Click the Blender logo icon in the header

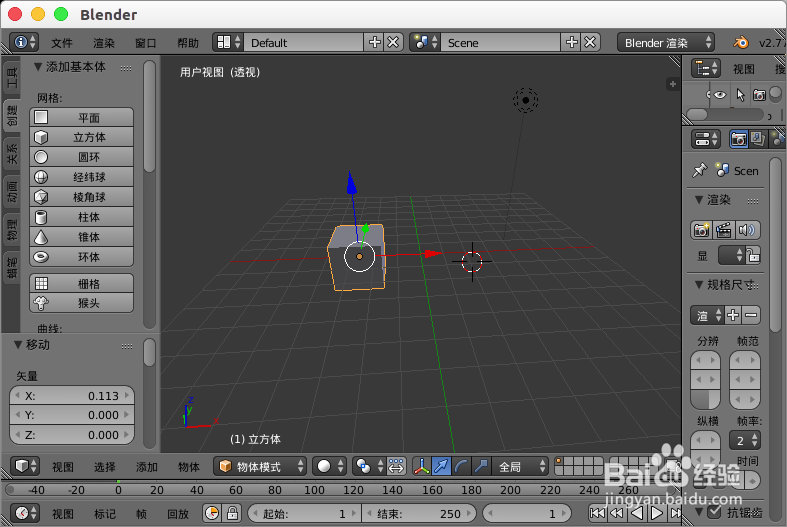pos(740,42)
